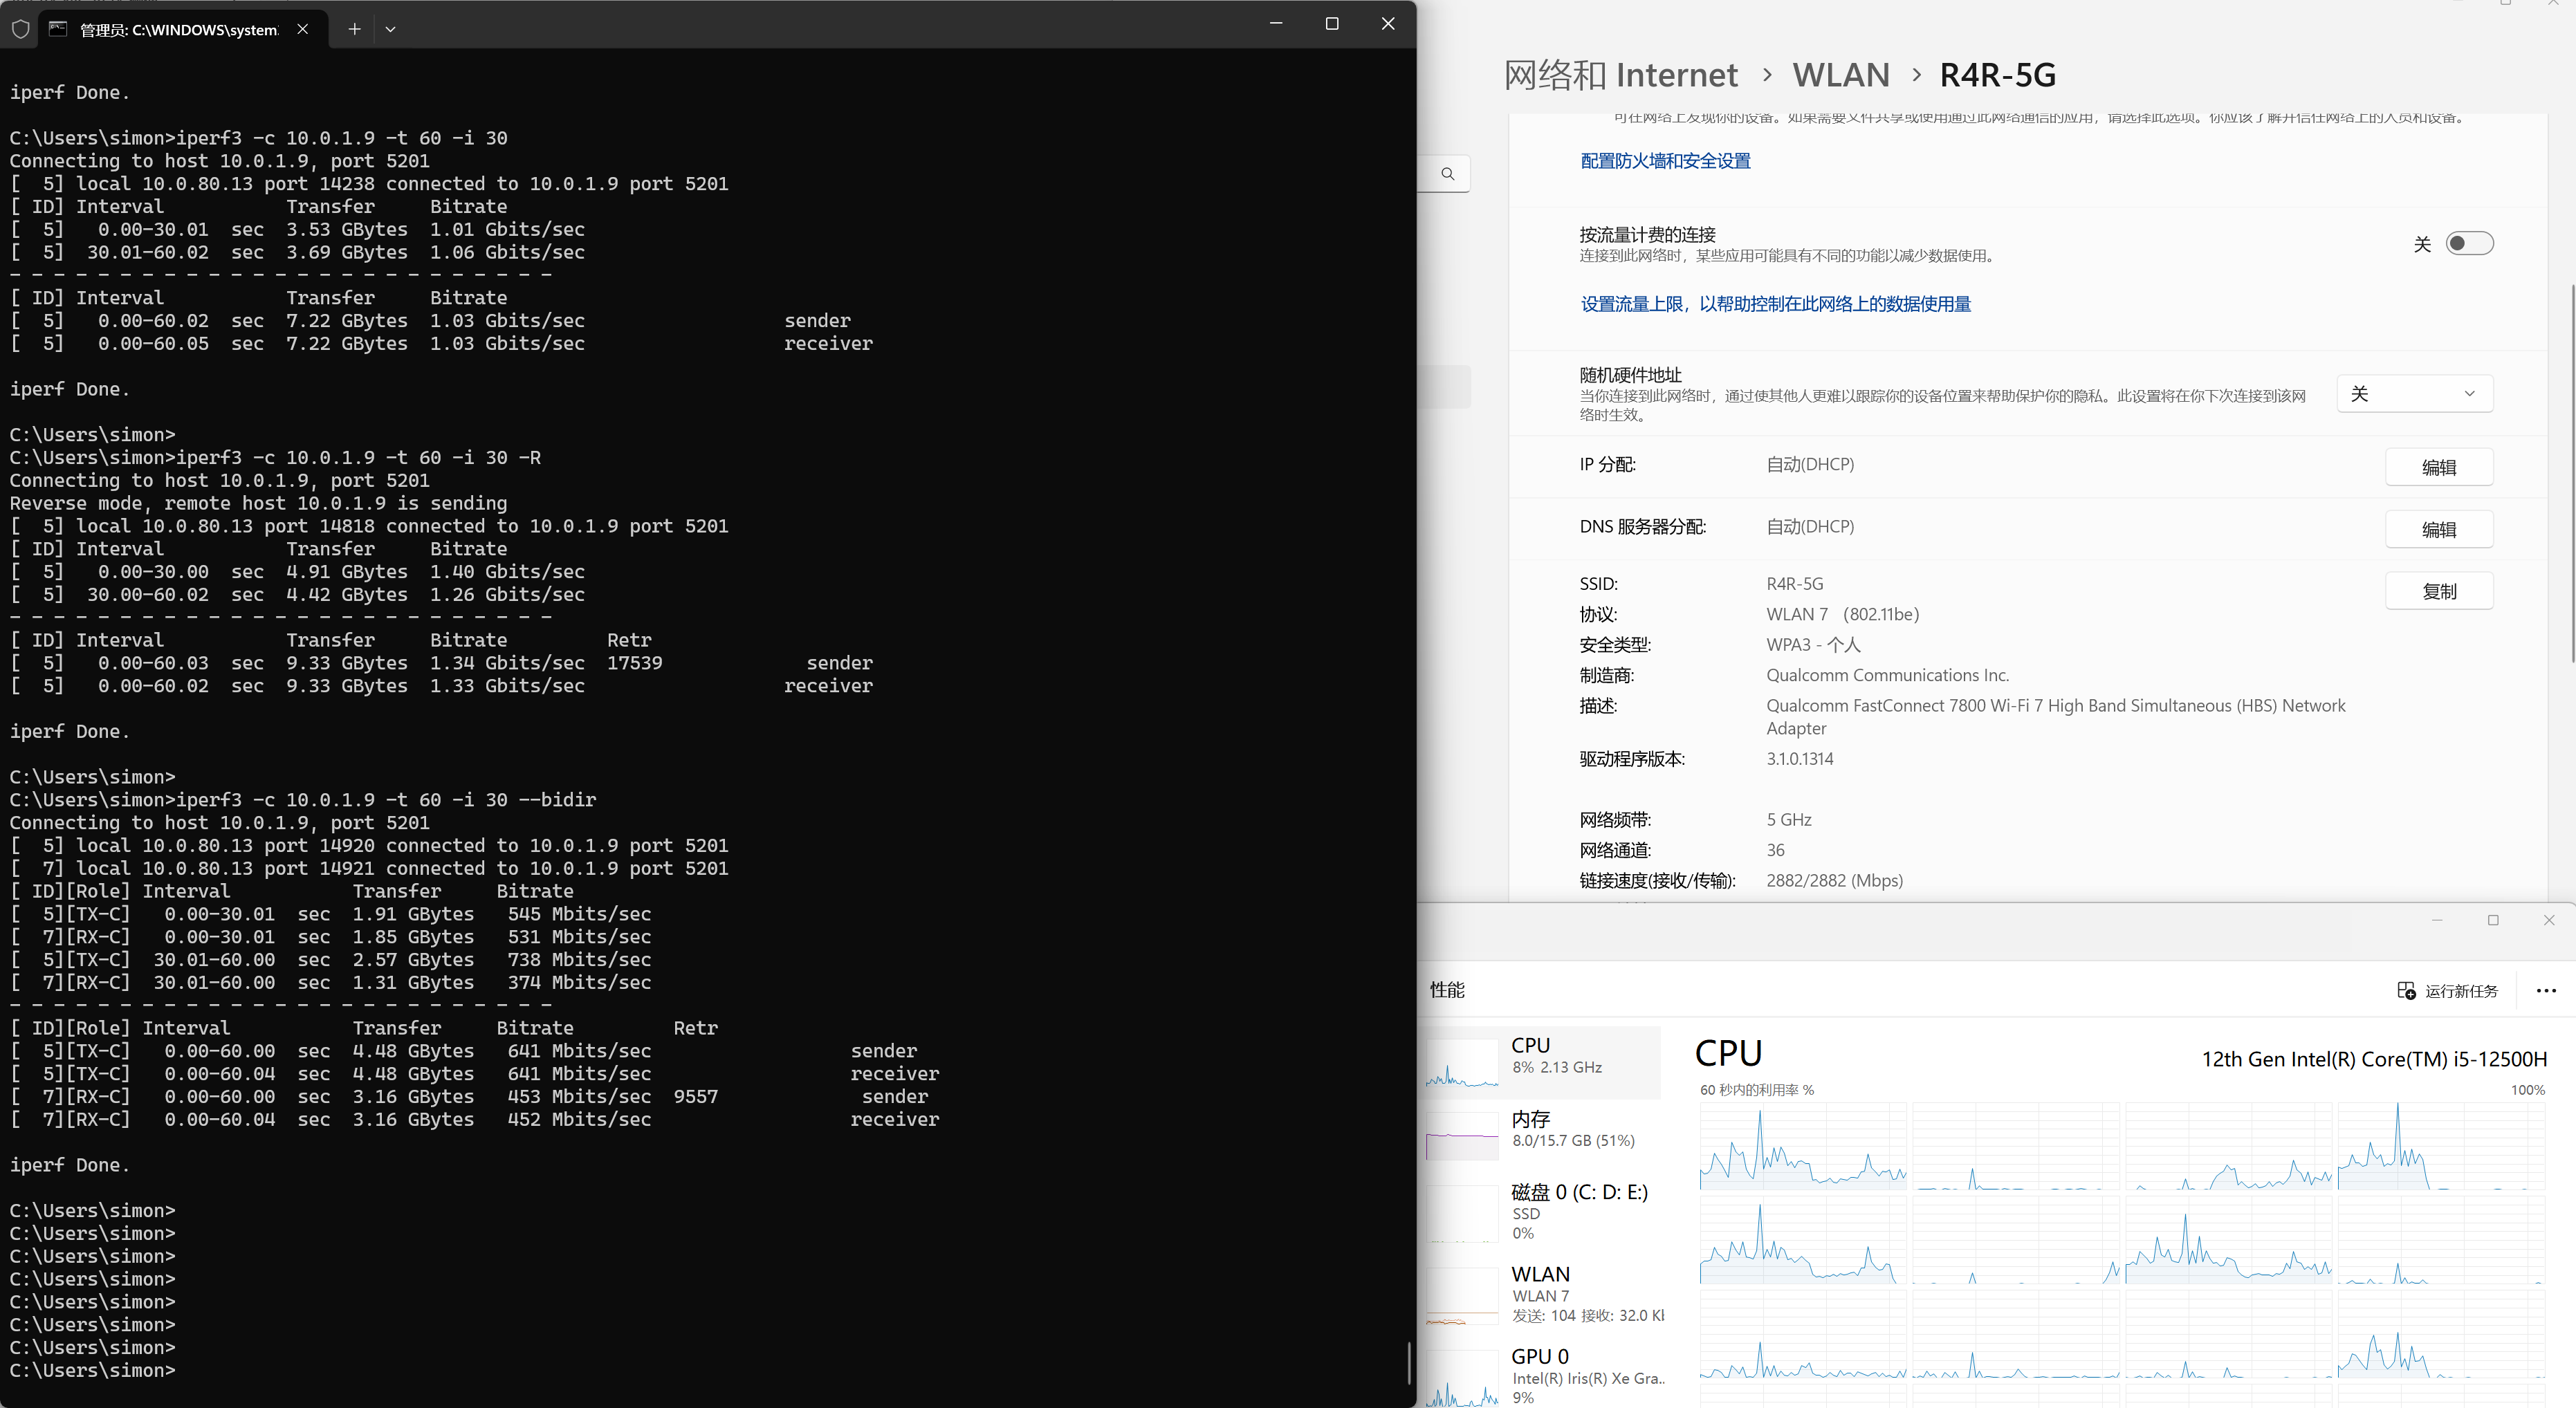Select GPU 0 in Task Manager list
This screenshot has height=1408, width=2576.
(x=1541, y=1378)
